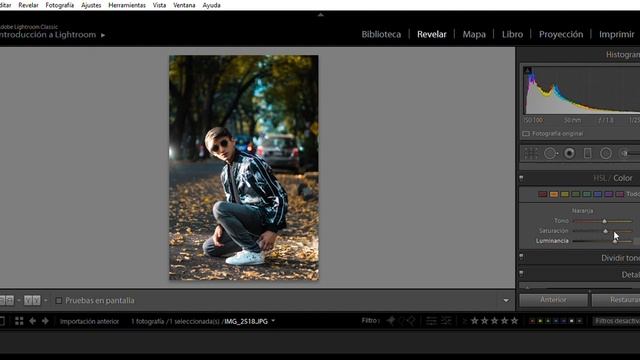Click the portrait photo preview
Screen dimensions: 640x360
pos(244,168)
